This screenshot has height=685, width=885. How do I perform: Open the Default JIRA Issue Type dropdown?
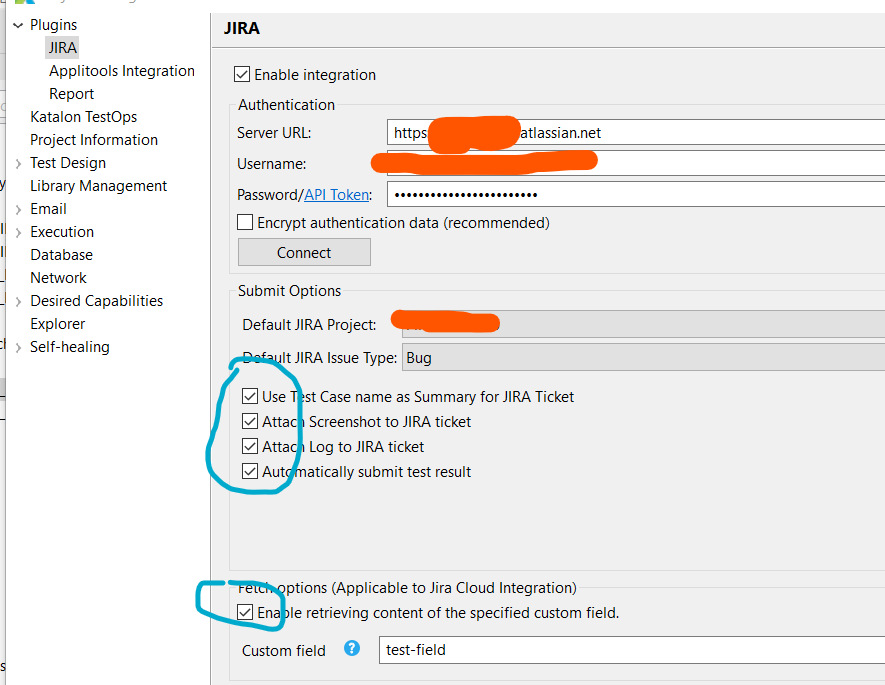tap(620, 357)
